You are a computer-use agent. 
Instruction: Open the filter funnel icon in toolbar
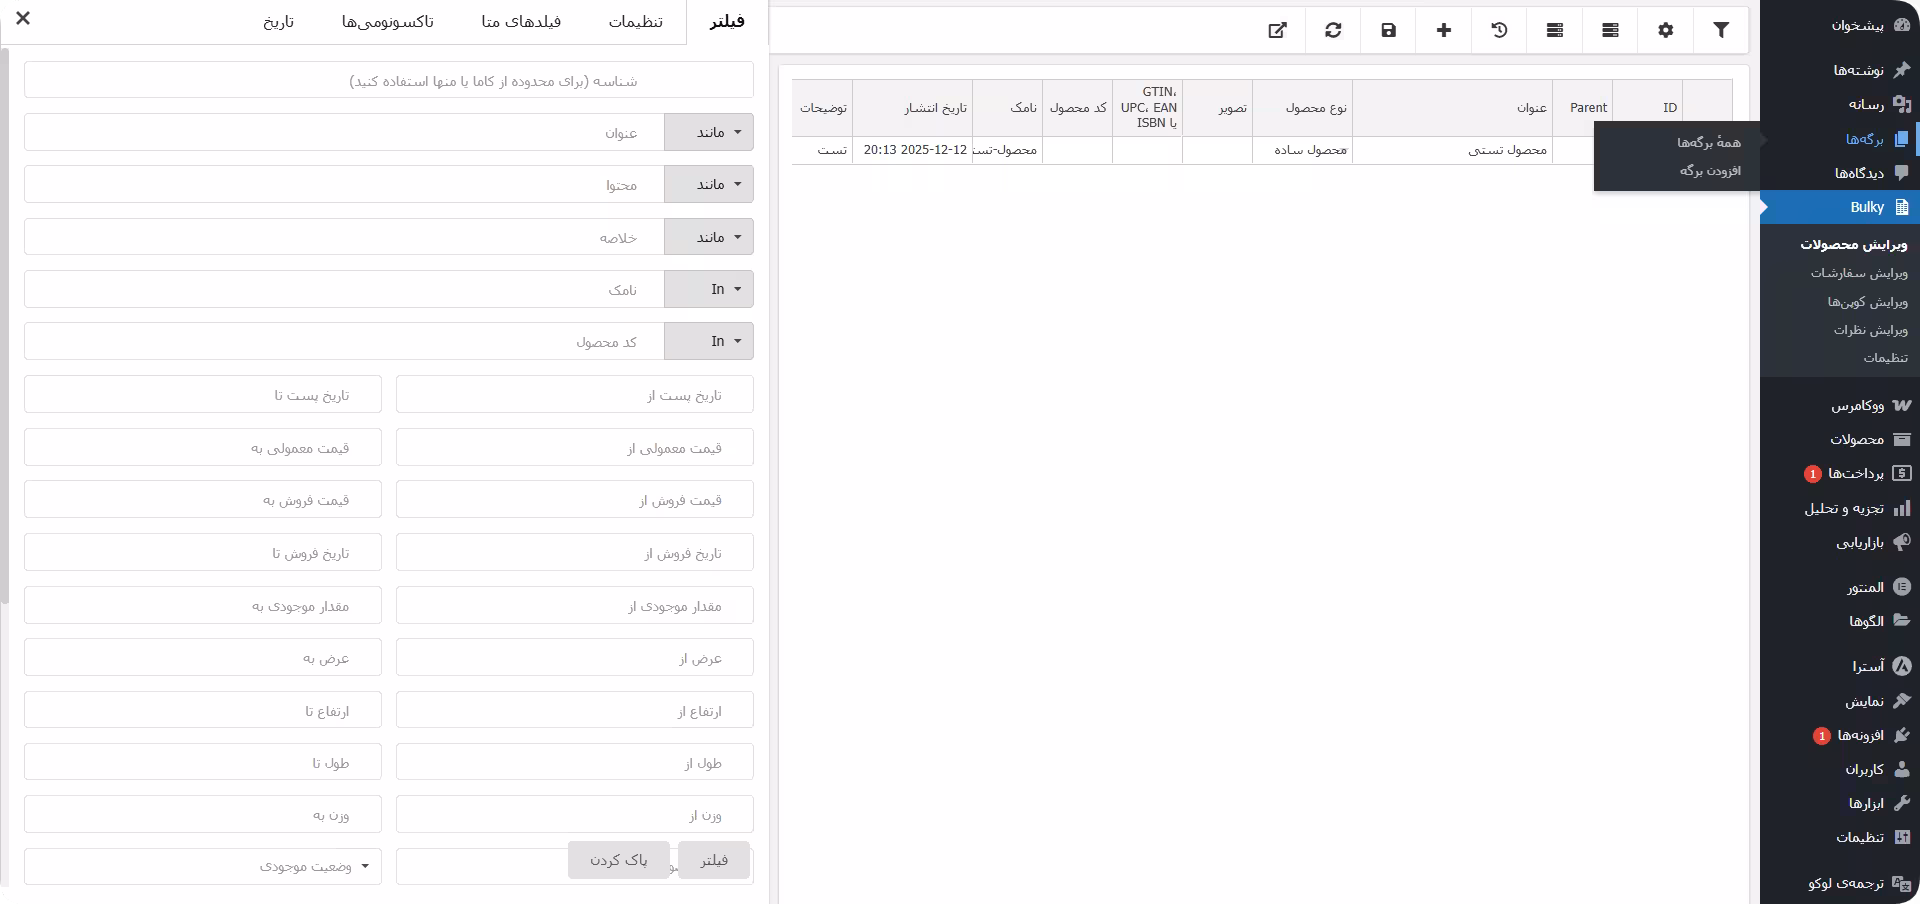(1721, 30)
